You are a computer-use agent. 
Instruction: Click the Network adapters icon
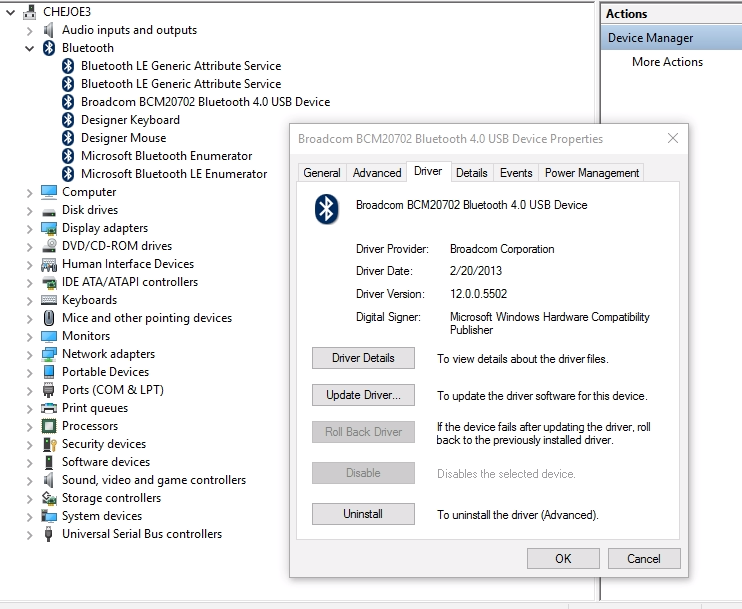tap(49, 354)
